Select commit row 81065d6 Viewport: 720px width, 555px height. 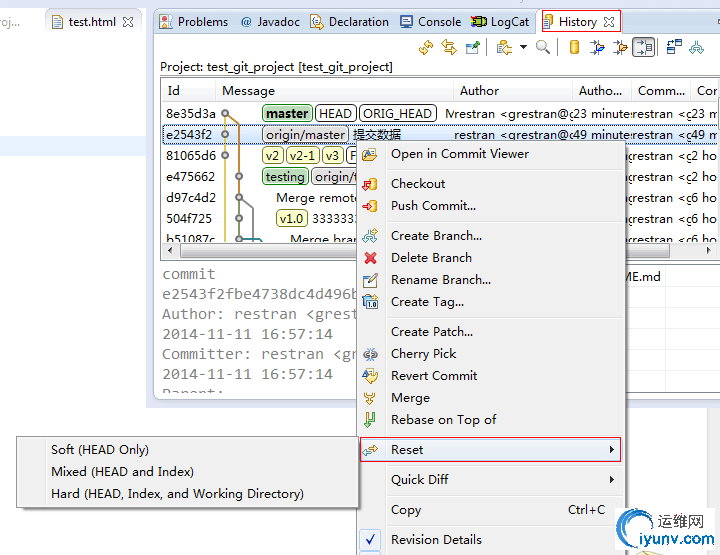tap(259, 156)
